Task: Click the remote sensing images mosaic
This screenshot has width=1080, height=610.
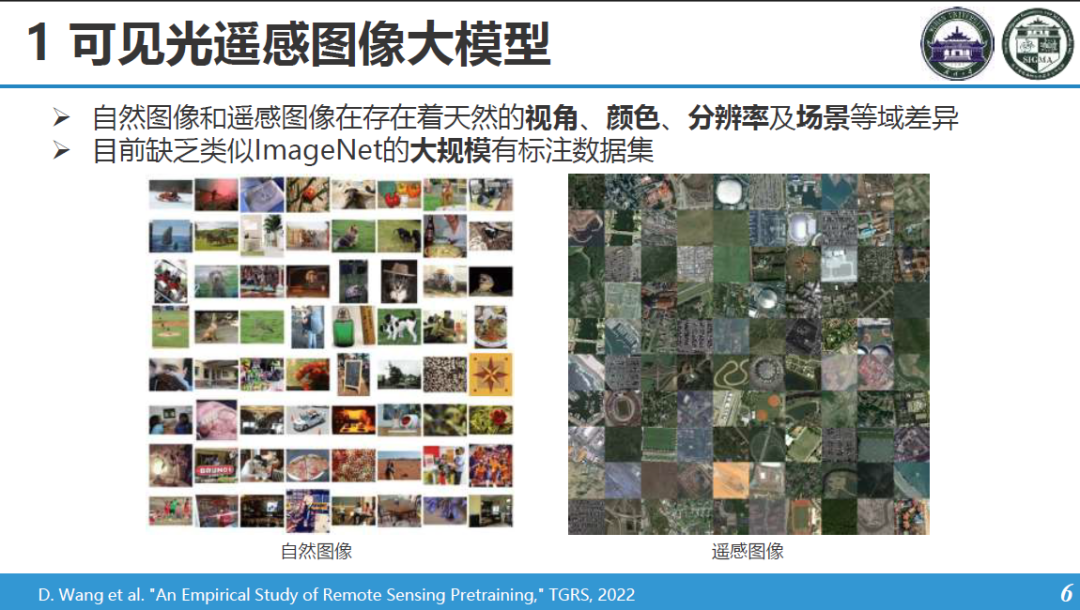Action: pos(749,354)
